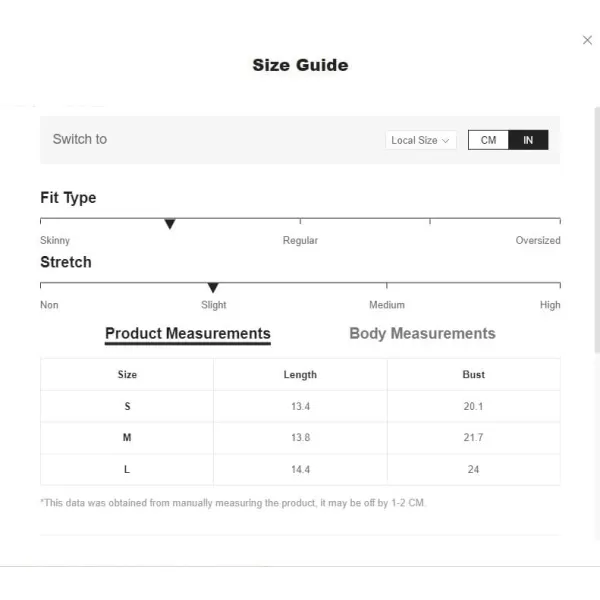
Task: Switch units to CM
Action: [x=488, y=140]
